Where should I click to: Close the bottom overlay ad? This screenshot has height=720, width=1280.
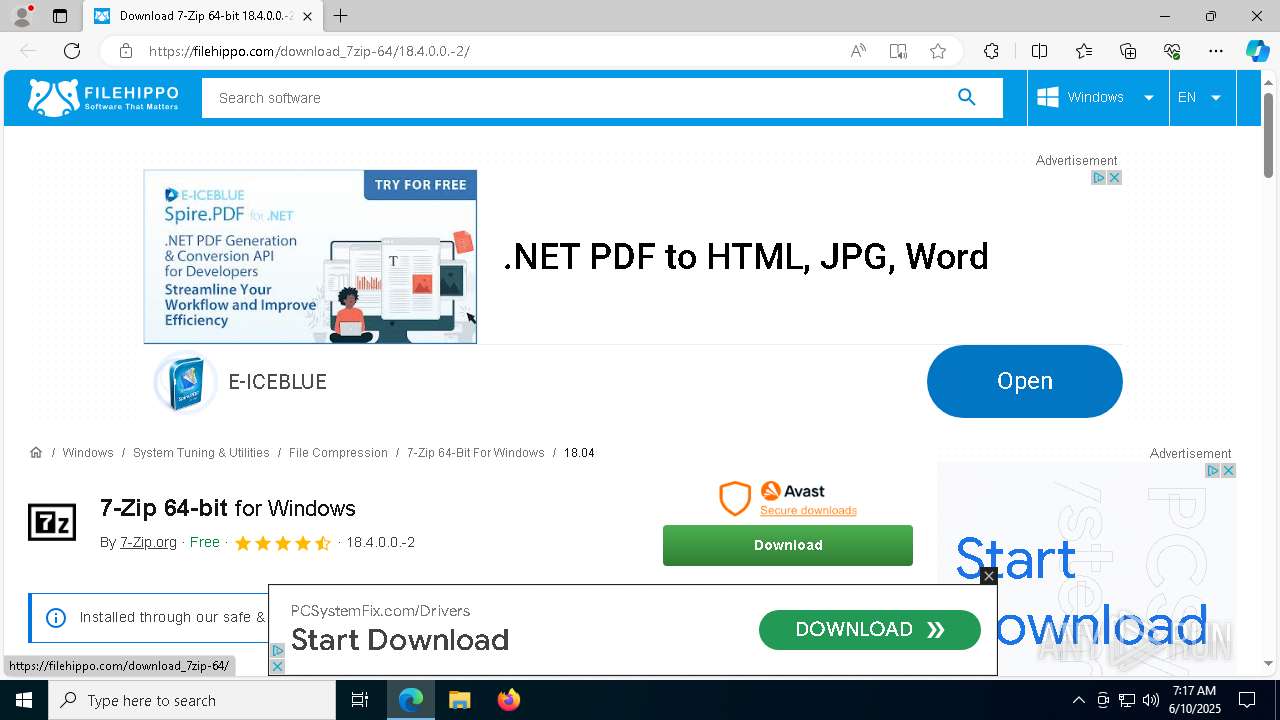(988, 576)
